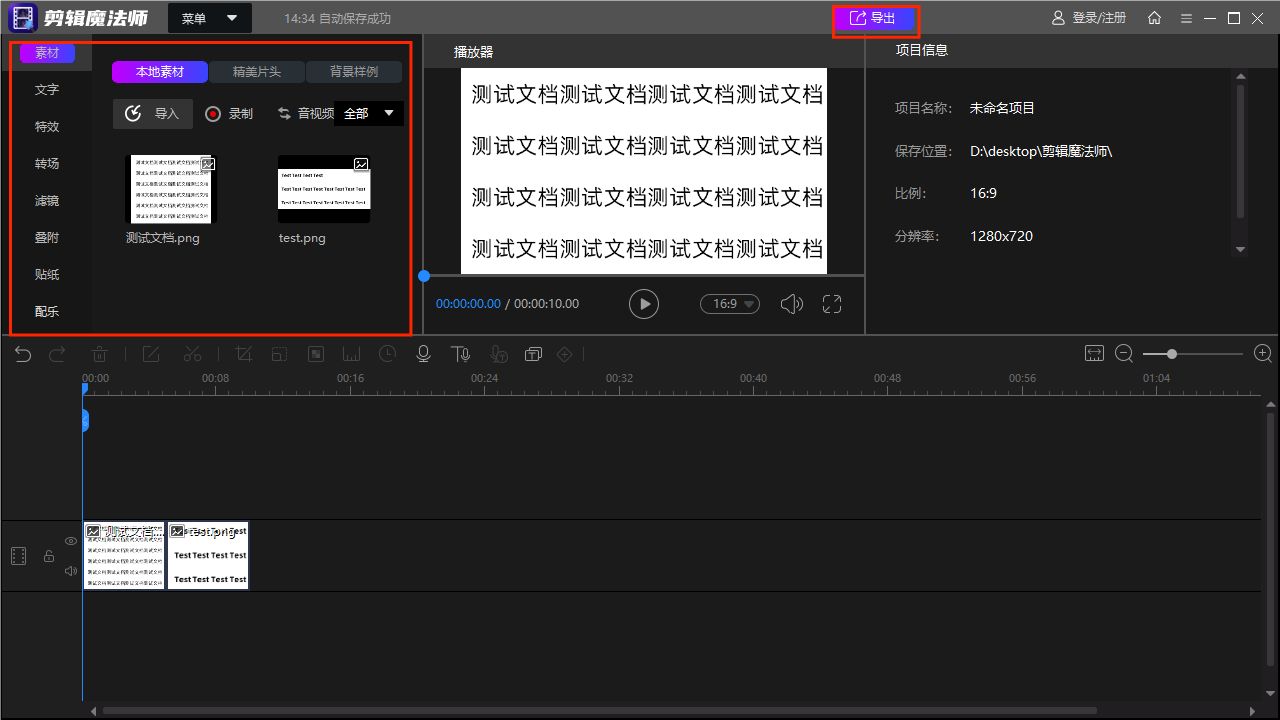This screenshot has height=720, width=1280.
Task: Open the 菜单 dropdown menu
Action: click(210, 18)
